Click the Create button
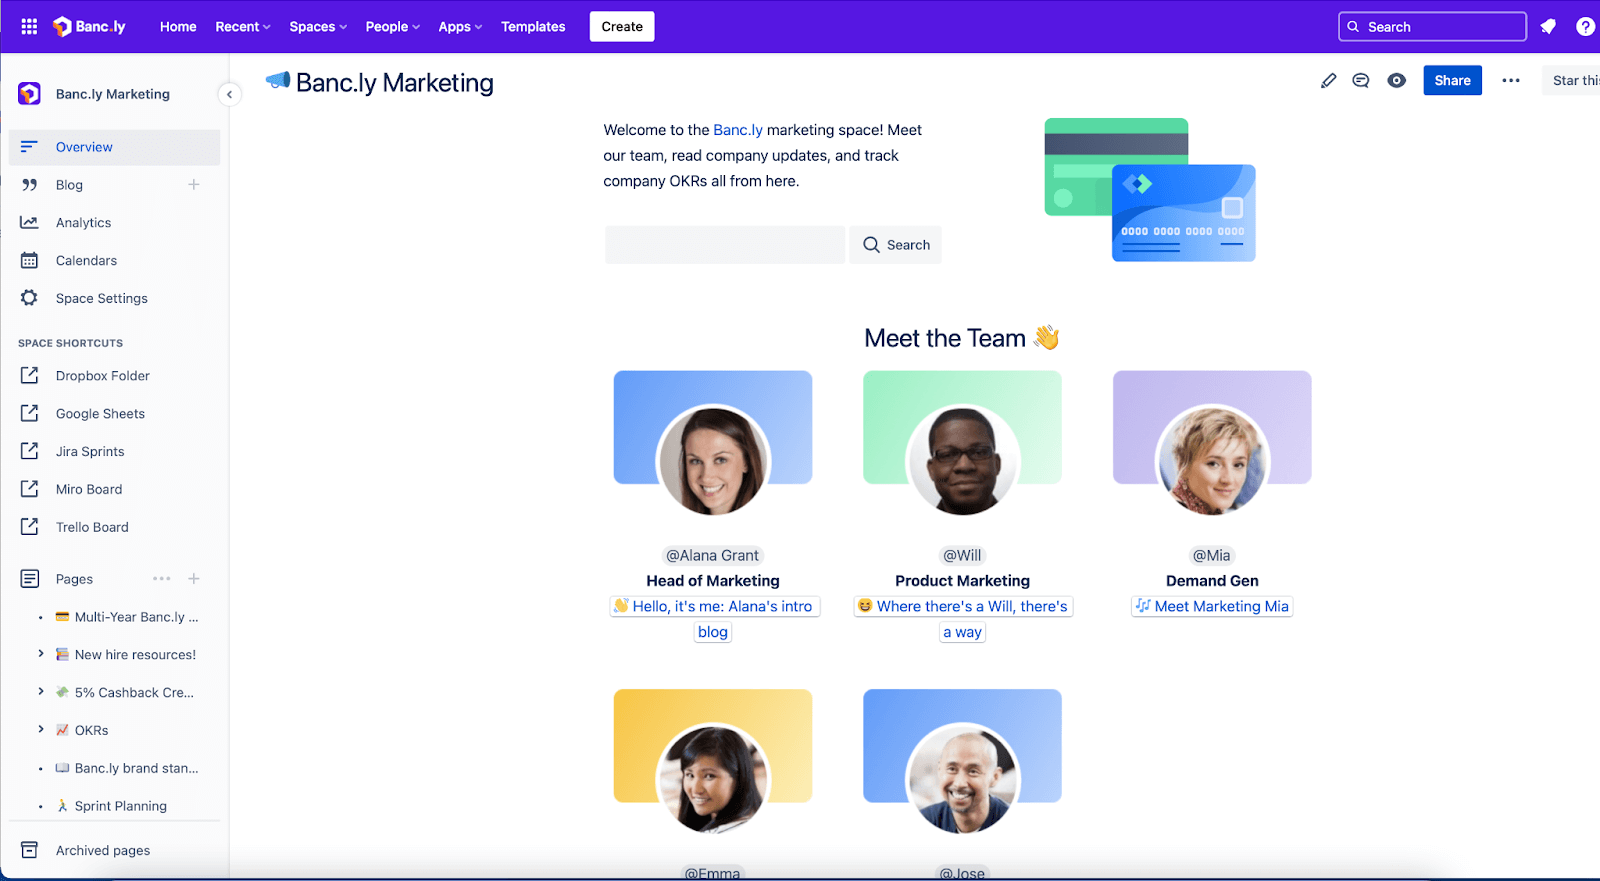 pyautogui.click(x=622, y=27)
